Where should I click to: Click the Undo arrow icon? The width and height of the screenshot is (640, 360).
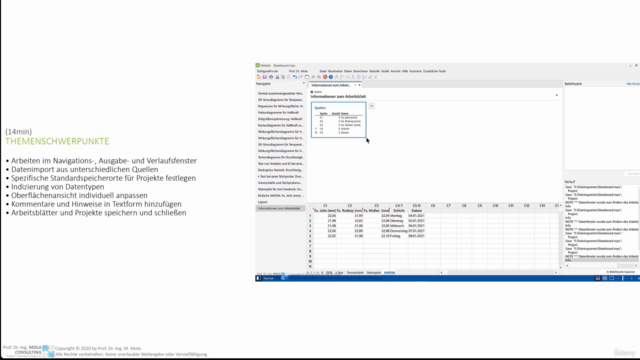click(x=295, y=77)
